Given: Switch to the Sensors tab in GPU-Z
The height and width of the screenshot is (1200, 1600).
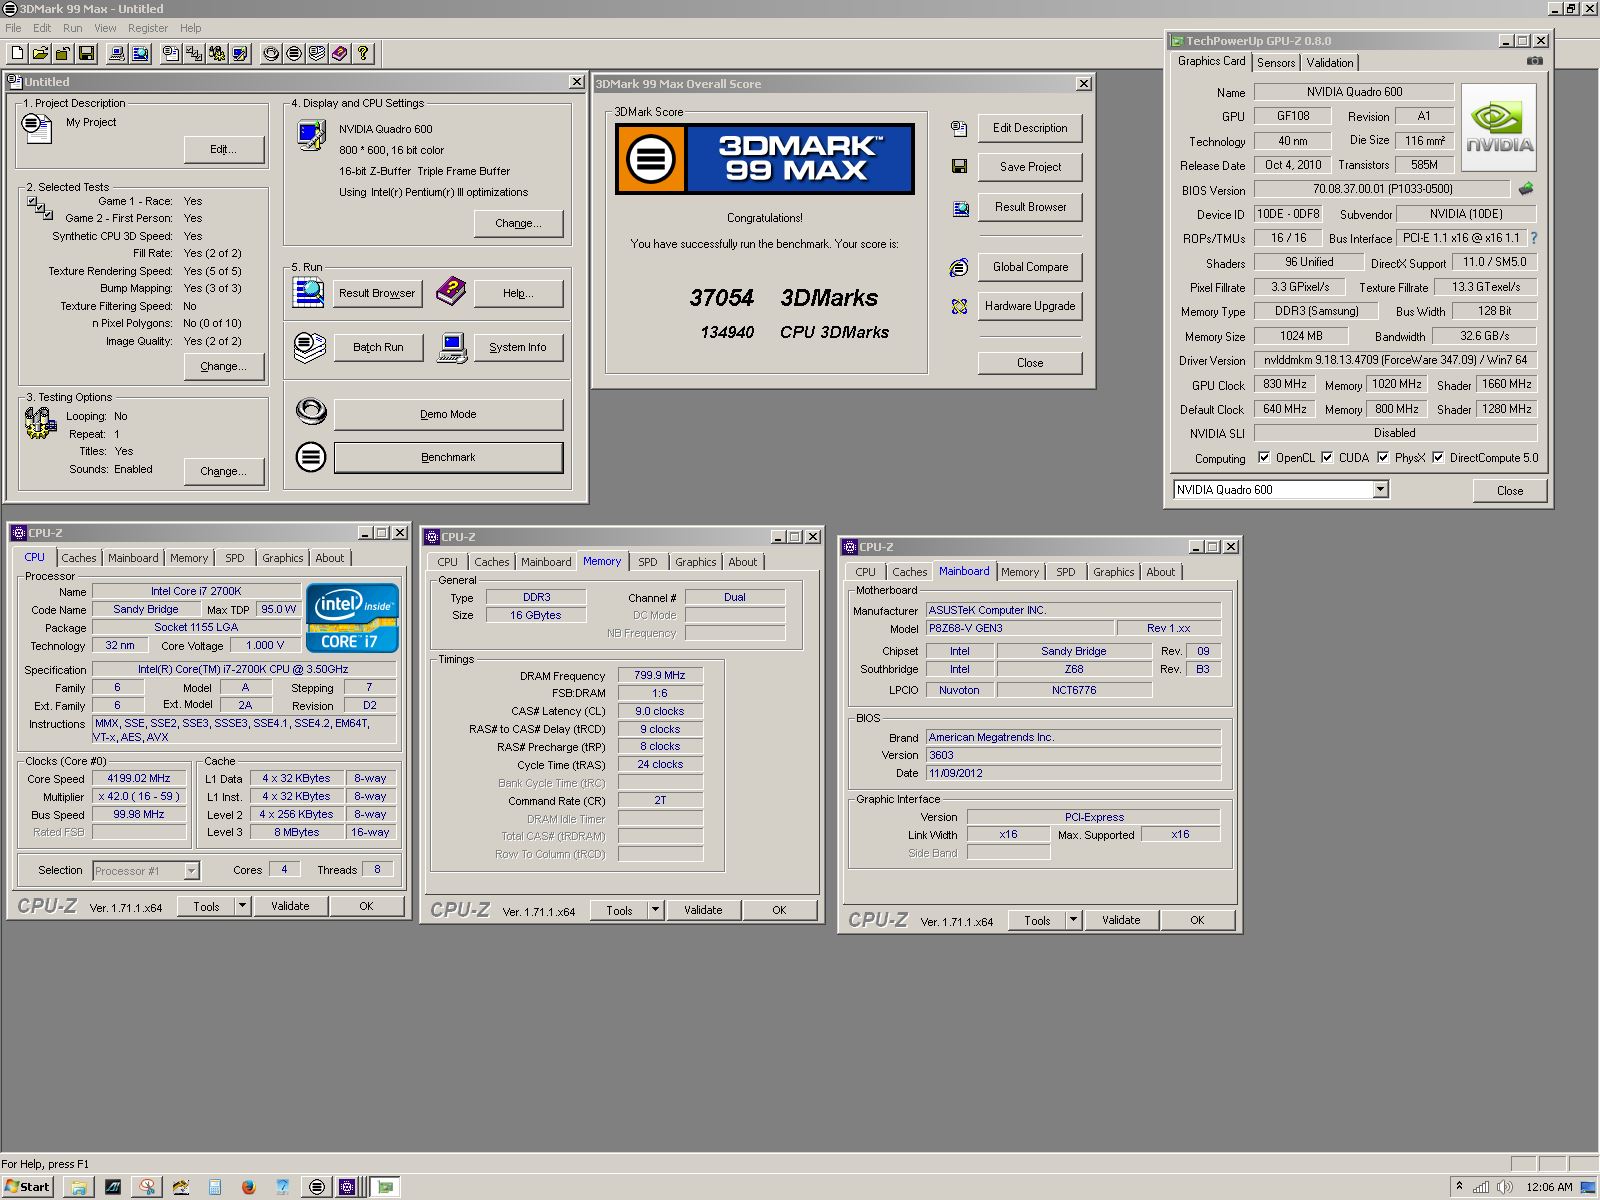Looking at the screenshot, I should 1276,62.
